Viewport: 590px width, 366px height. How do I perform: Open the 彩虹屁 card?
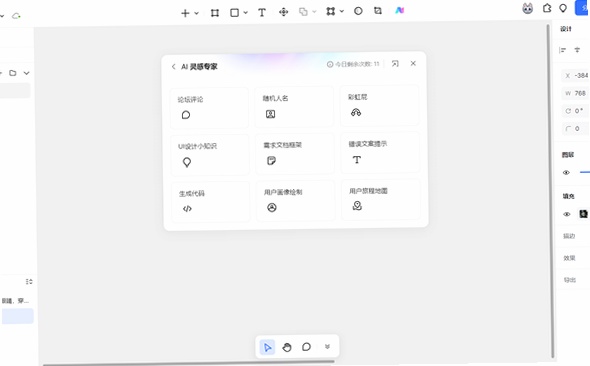tap(379, 106)
